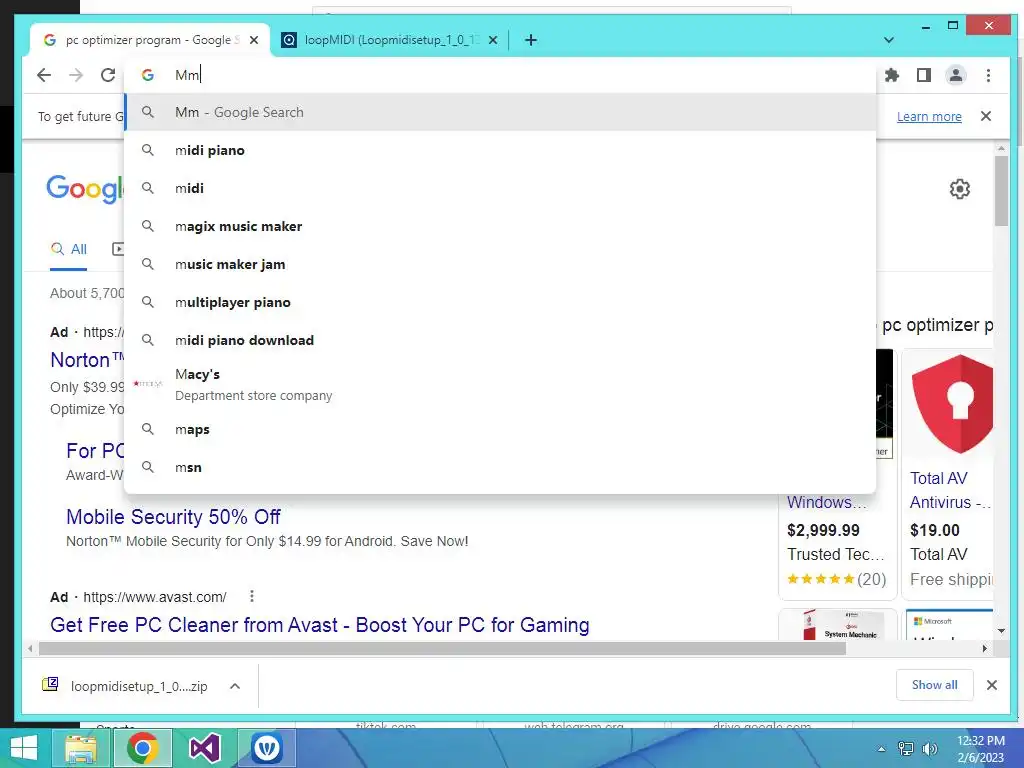Close the pc optimizer program tab
Viewport: 1024px width, 768px height.
click(254, 40)
